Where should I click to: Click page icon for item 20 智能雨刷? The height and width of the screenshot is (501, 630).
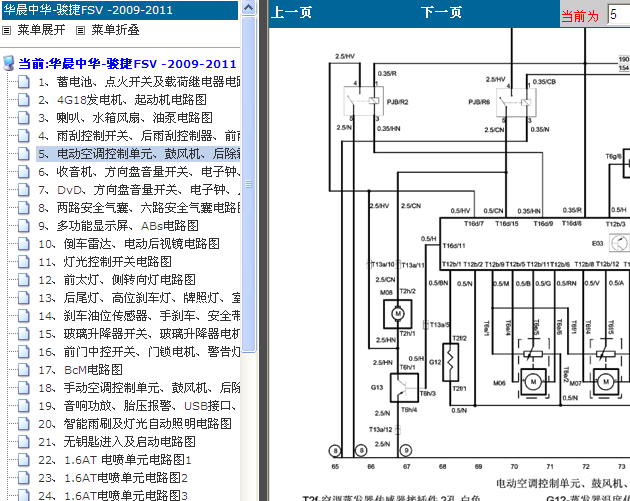[x=24, y=424]
